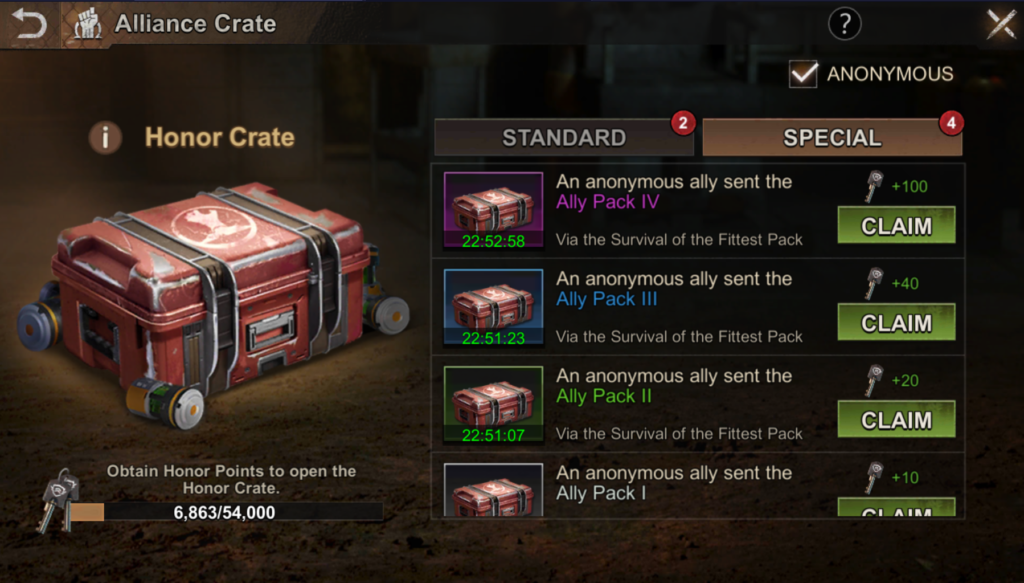1024x583 pixels.
Task: Select the SPECIAL tab
Action: pyautogui.click(x=832, y=138)
